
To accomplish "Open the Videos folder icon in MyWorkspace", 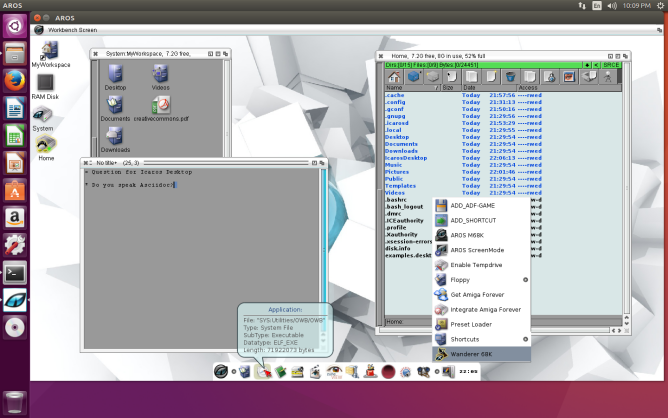I will (x=160, y=74).
